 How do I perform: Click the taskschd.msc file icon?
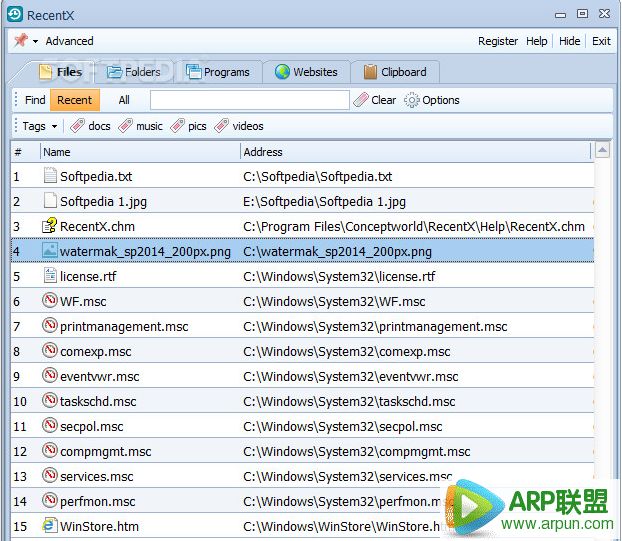coord(50,400)
